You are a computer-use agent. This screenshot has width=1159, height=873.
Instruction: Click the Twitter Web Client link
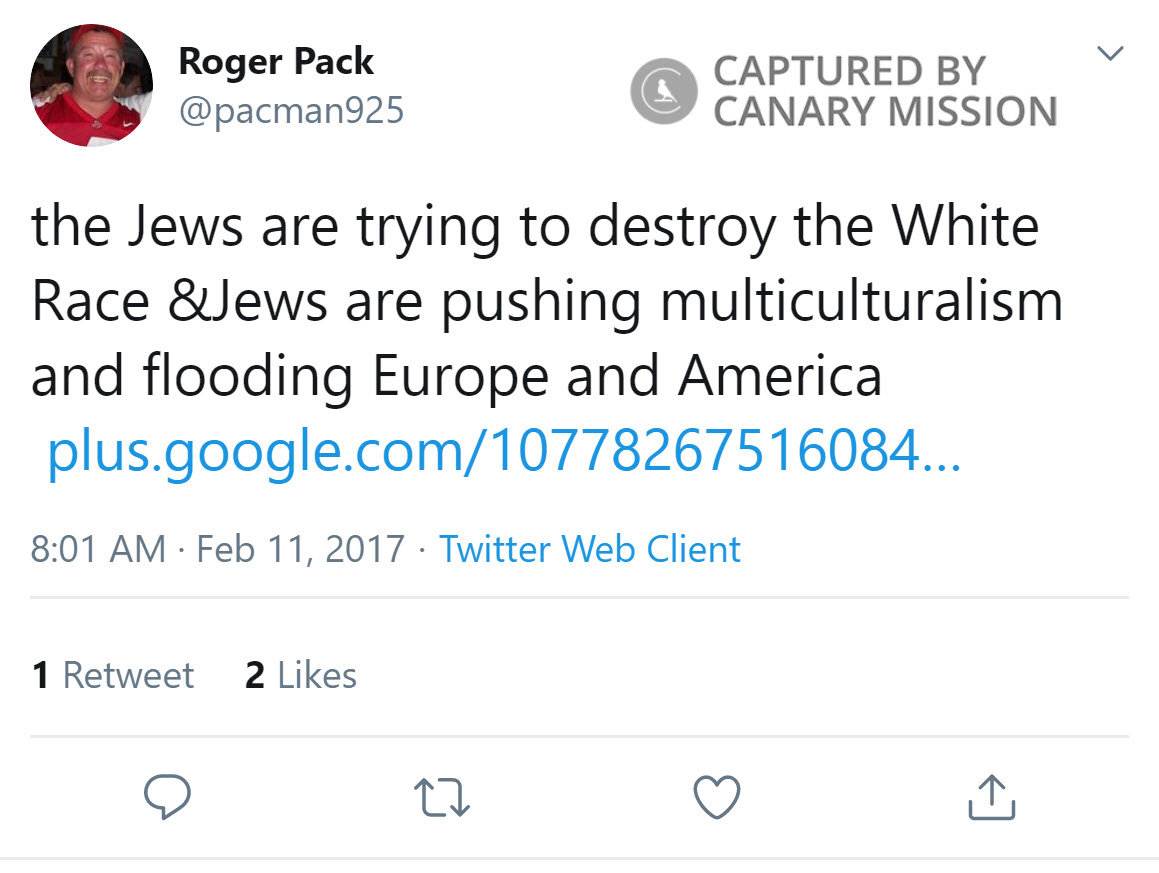590,549
